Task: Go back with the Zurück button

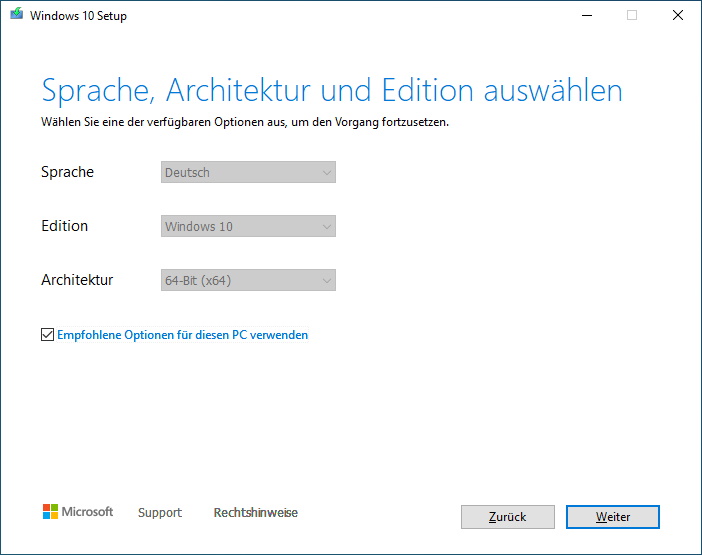Action: [508, 517]
